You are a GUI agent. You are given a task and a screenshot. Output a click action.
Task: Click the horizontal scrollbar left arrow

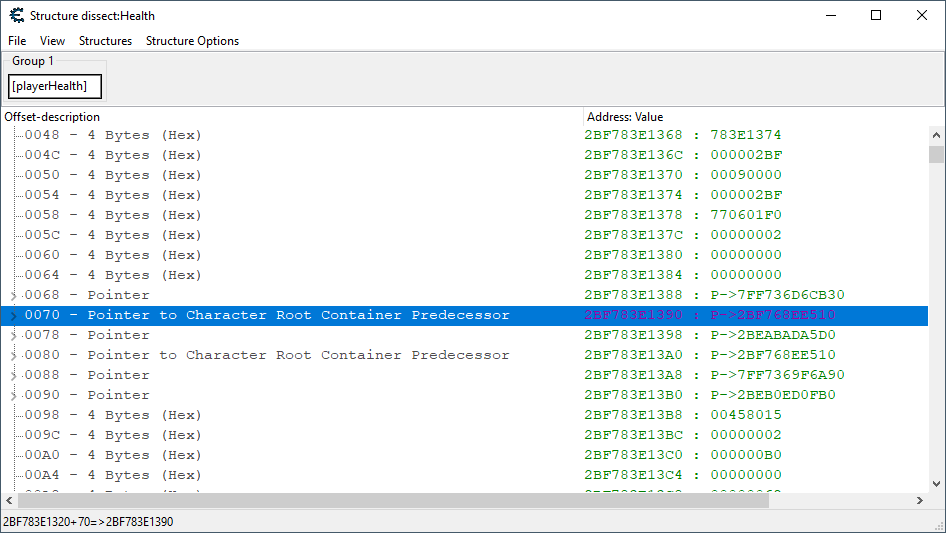pos(9,500)
